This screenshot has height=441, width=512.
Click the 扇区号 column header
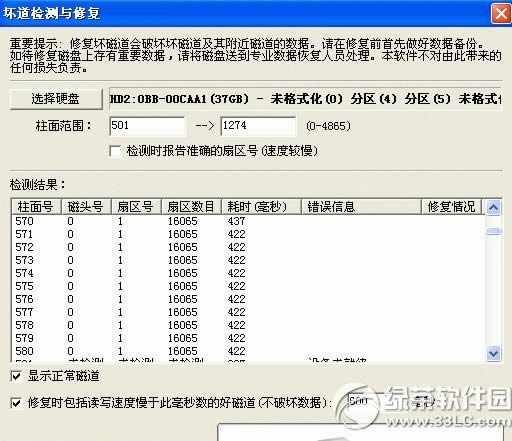pyautogui.click(x=136, y=207)
